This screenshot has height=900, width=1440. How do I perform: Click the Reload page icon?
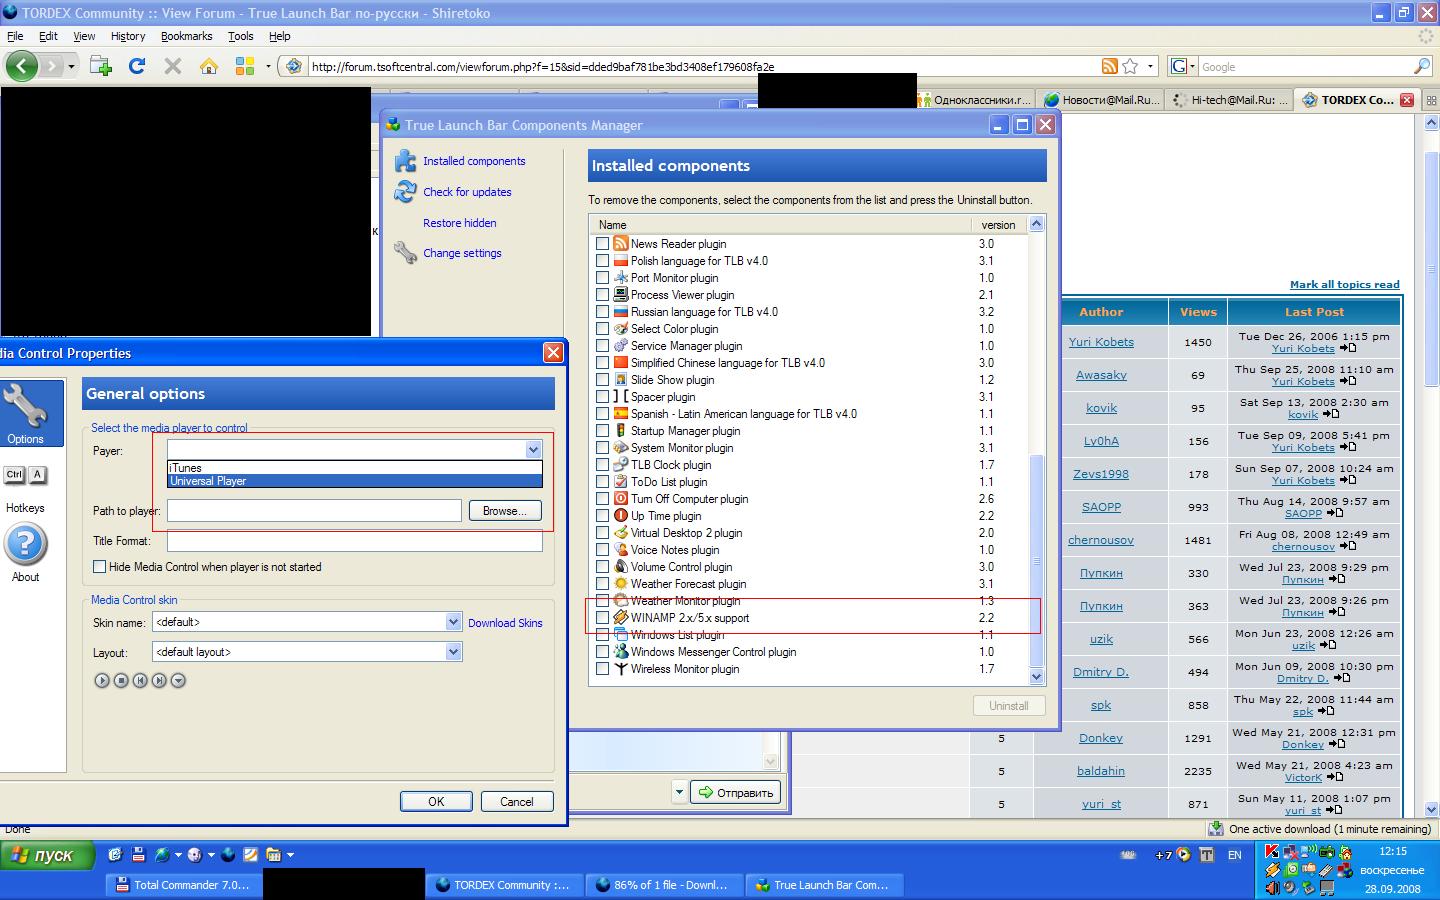[137, 67]
